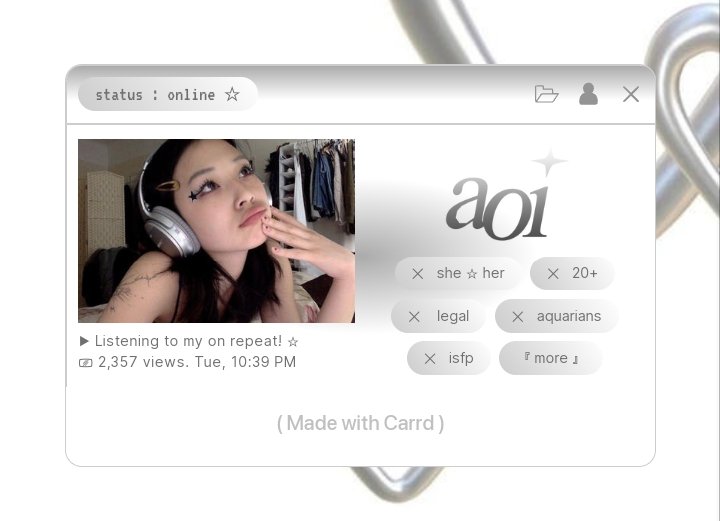Viewport: 720px width, 521px height.
Task: Click the play triangle before Listening
Action: tap(84, 341)
